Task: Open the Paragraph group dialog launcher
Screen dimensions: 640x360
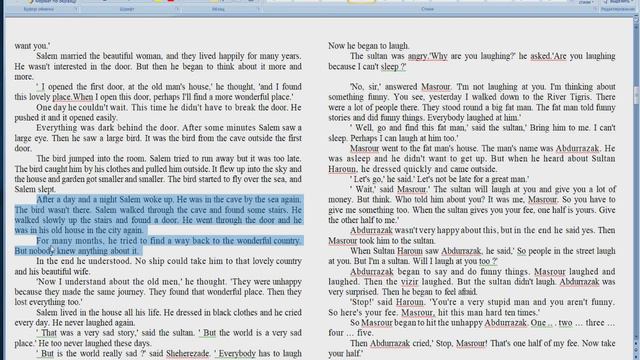Action: (x=258, y=9)
